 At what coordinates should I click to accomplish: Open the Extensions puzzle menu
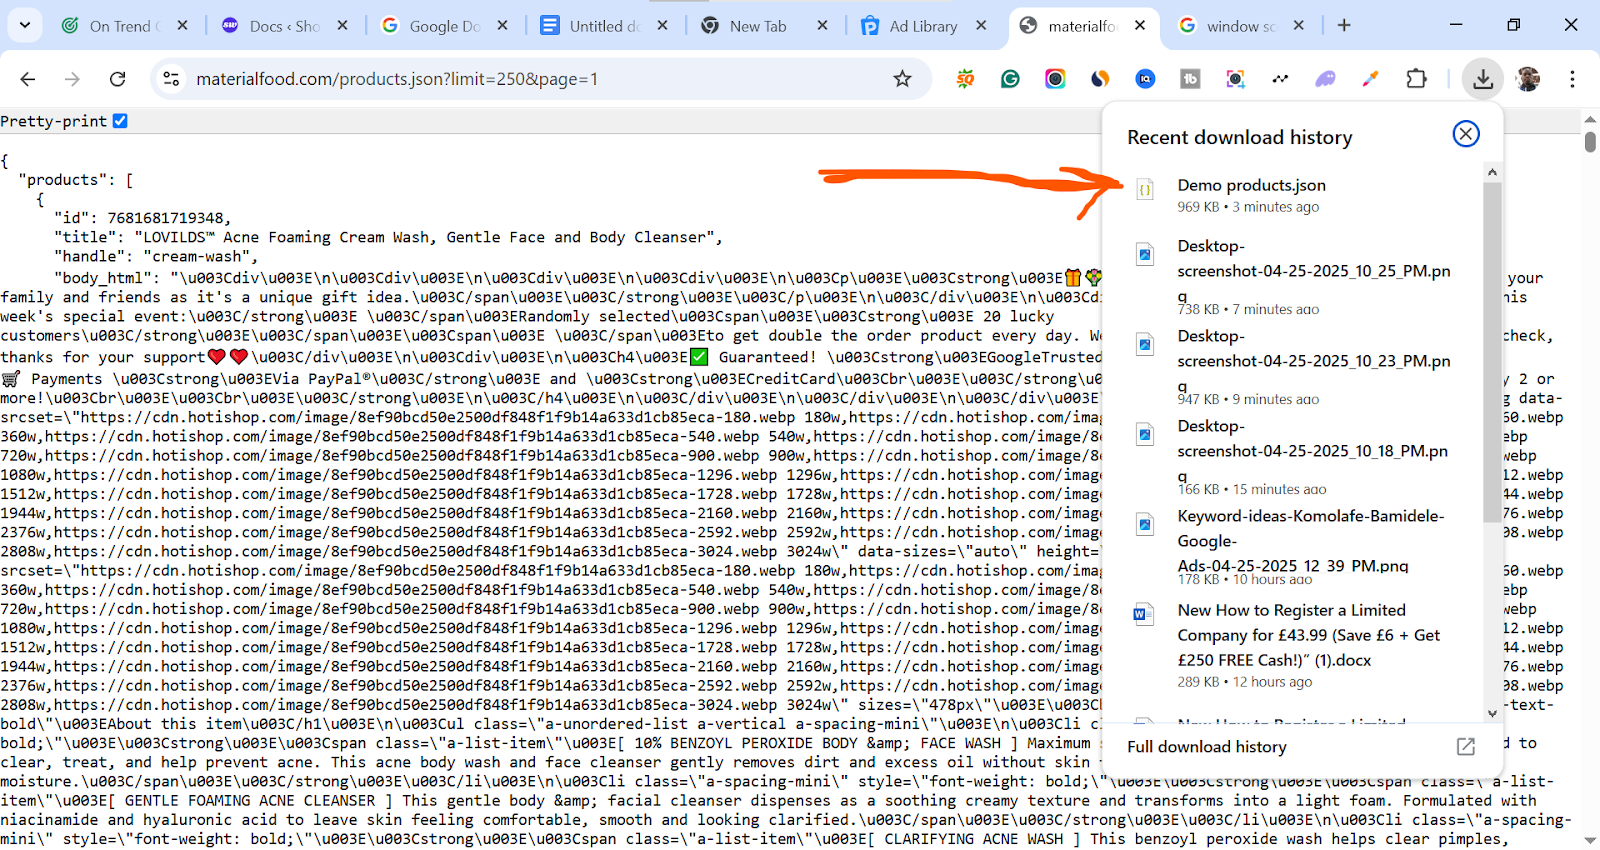point(1416,79)
